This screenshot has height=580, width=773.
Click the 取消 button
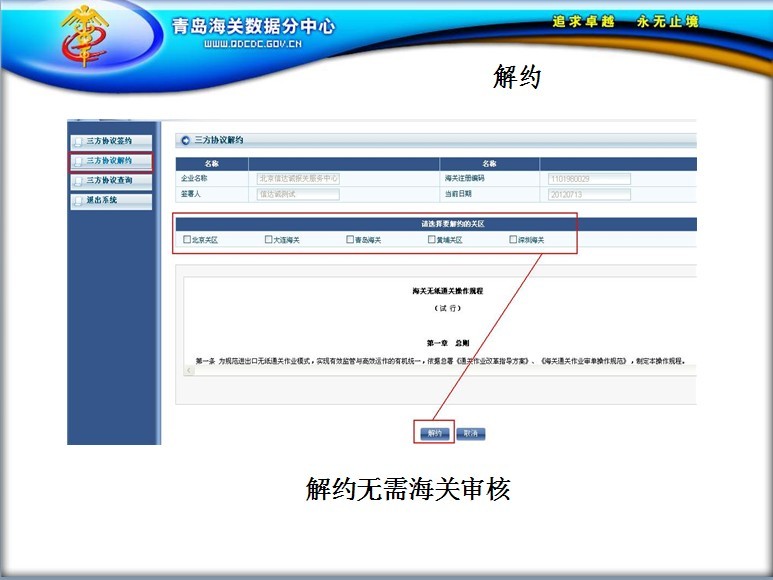tap(470, 434)
